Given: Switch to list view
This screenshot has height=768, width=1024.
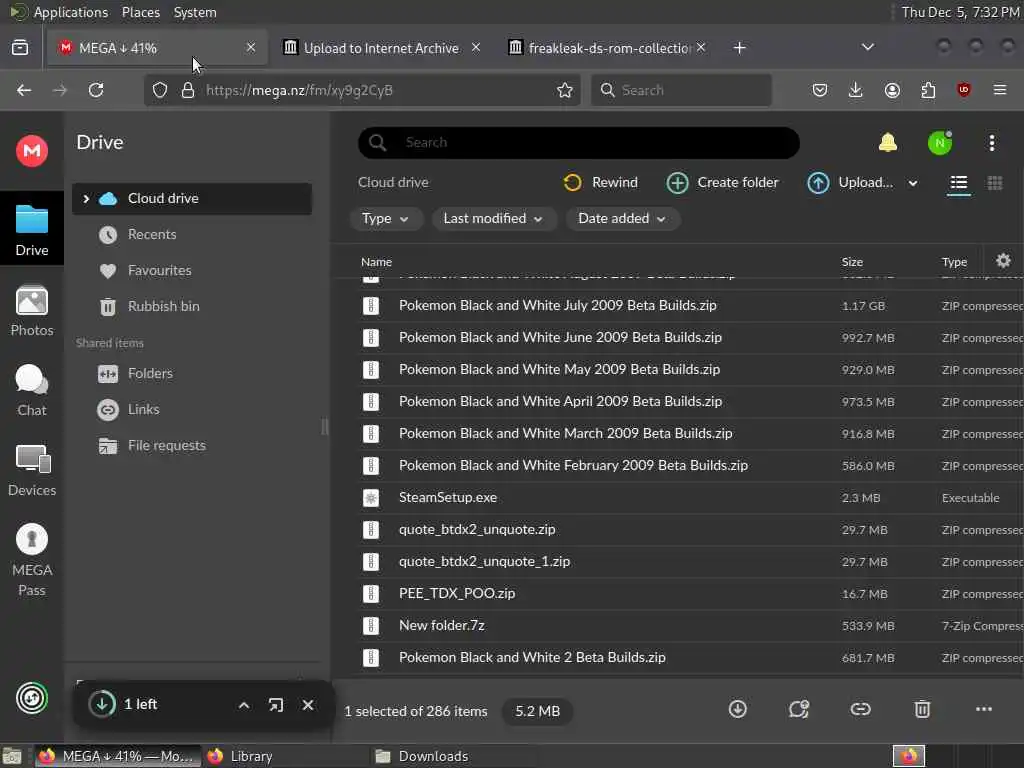Looking at the screenshot, I should pyautogui.click(x=958, y=183).
